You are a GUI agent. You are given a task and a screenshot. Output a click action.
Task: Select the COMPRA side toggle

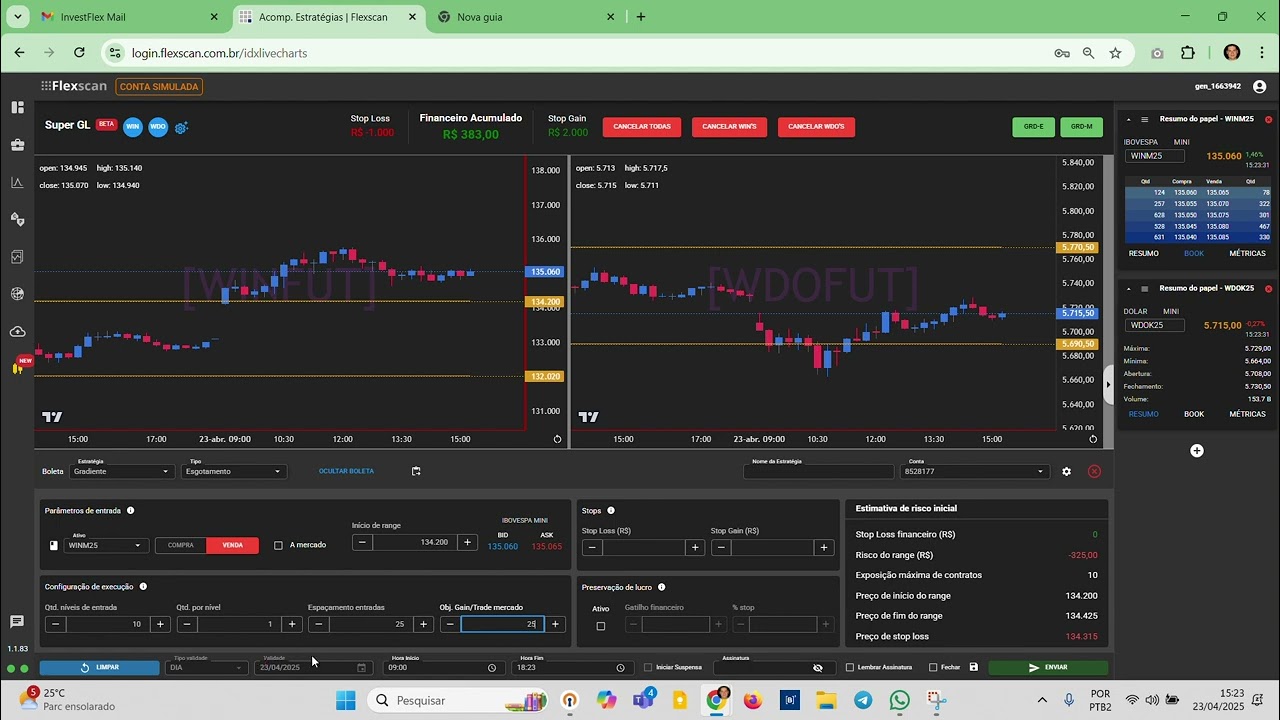coord(181,545)
